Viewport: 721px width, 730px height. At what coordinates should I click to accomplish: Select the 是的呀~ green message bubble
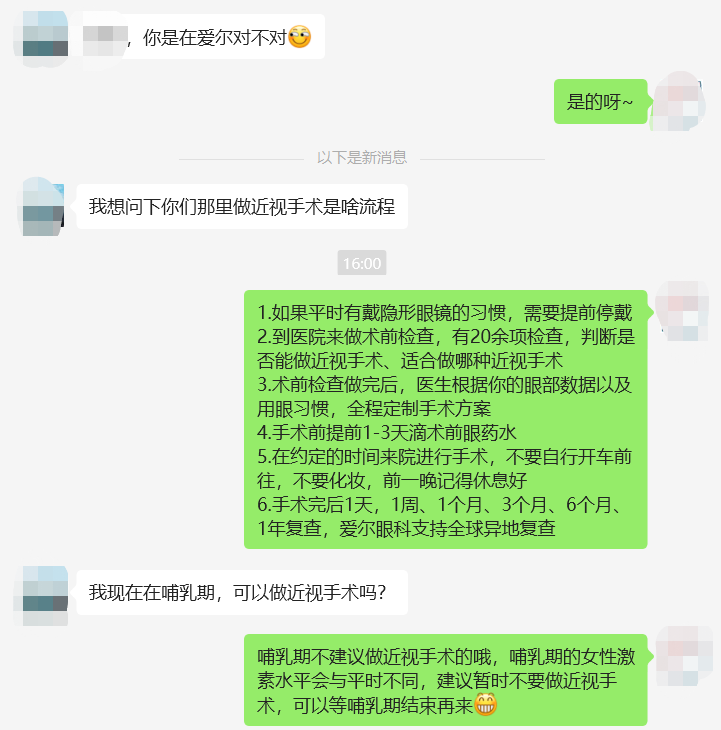(600, 101)
